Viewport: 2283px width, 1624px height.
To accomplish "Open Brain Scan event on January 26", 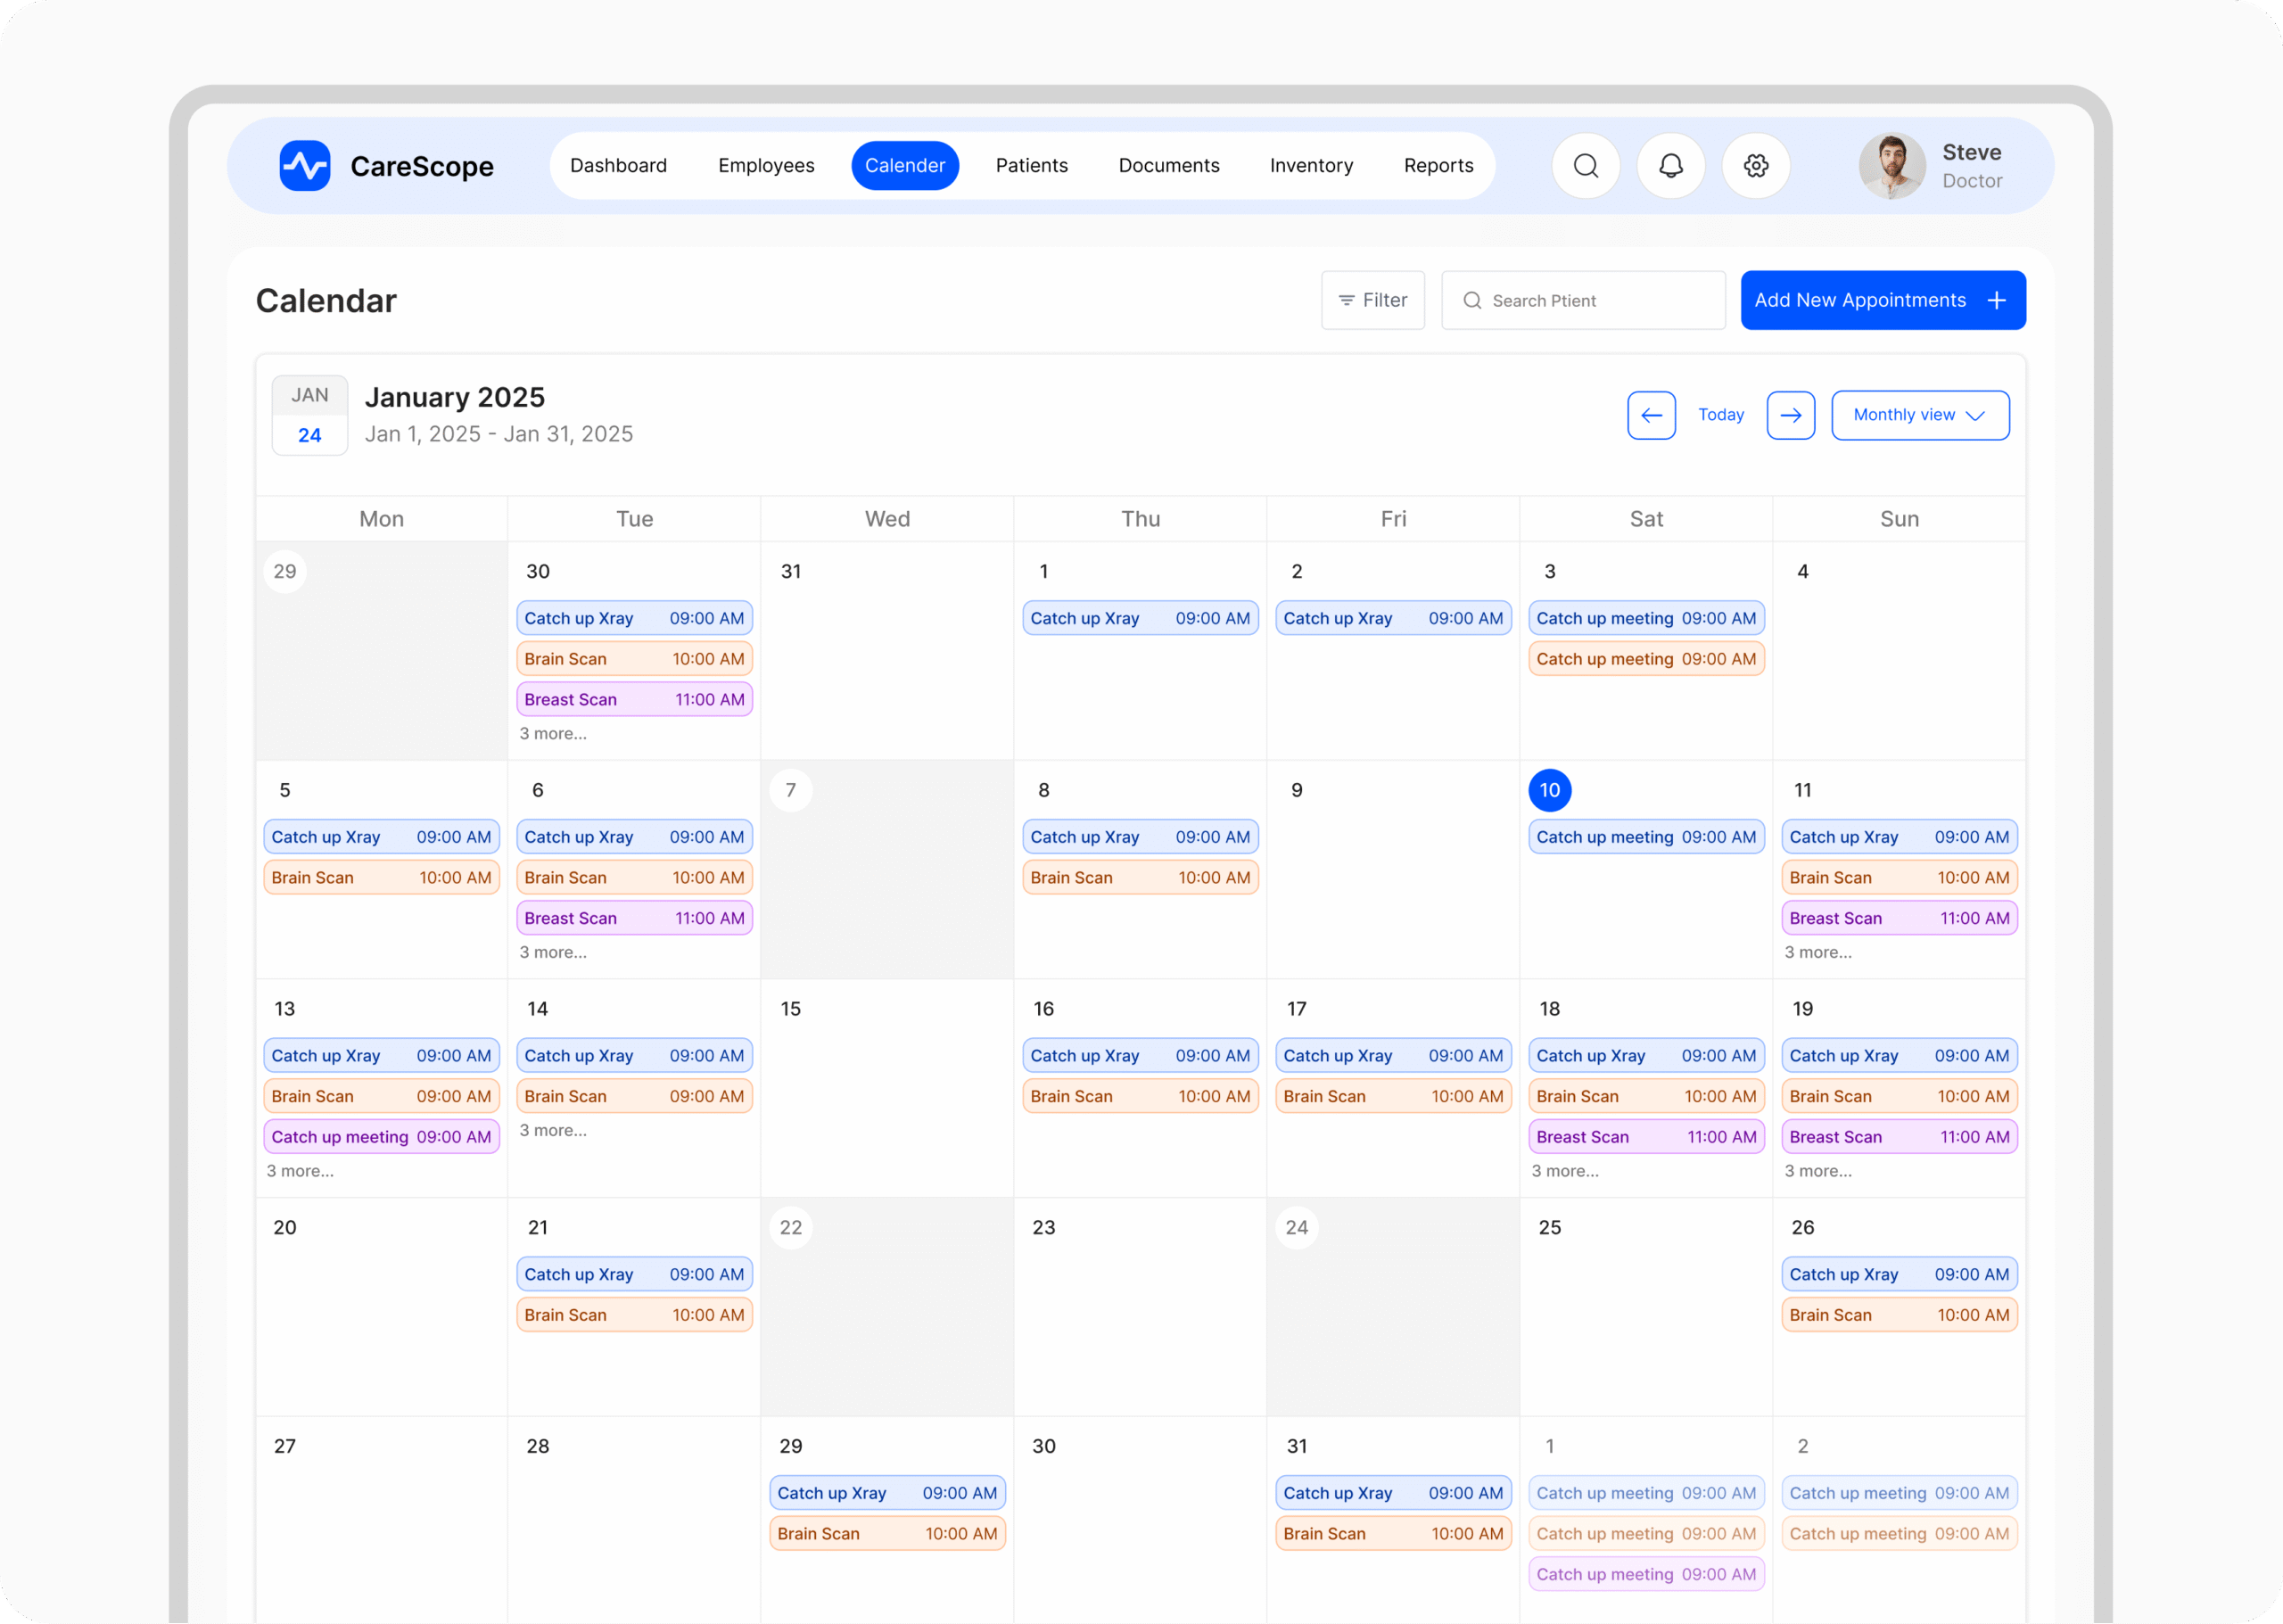I will tap(1899, 1315).
